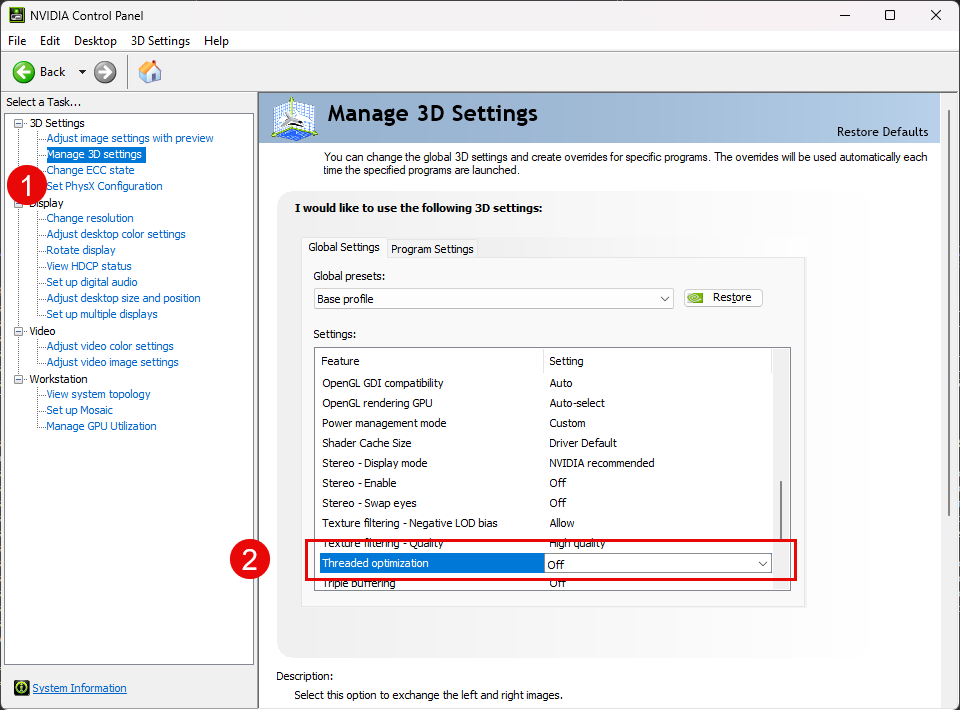Select Set up multiple displays
Image resolution: width=960 pixels, height=710 pixels.
[102, 314]
